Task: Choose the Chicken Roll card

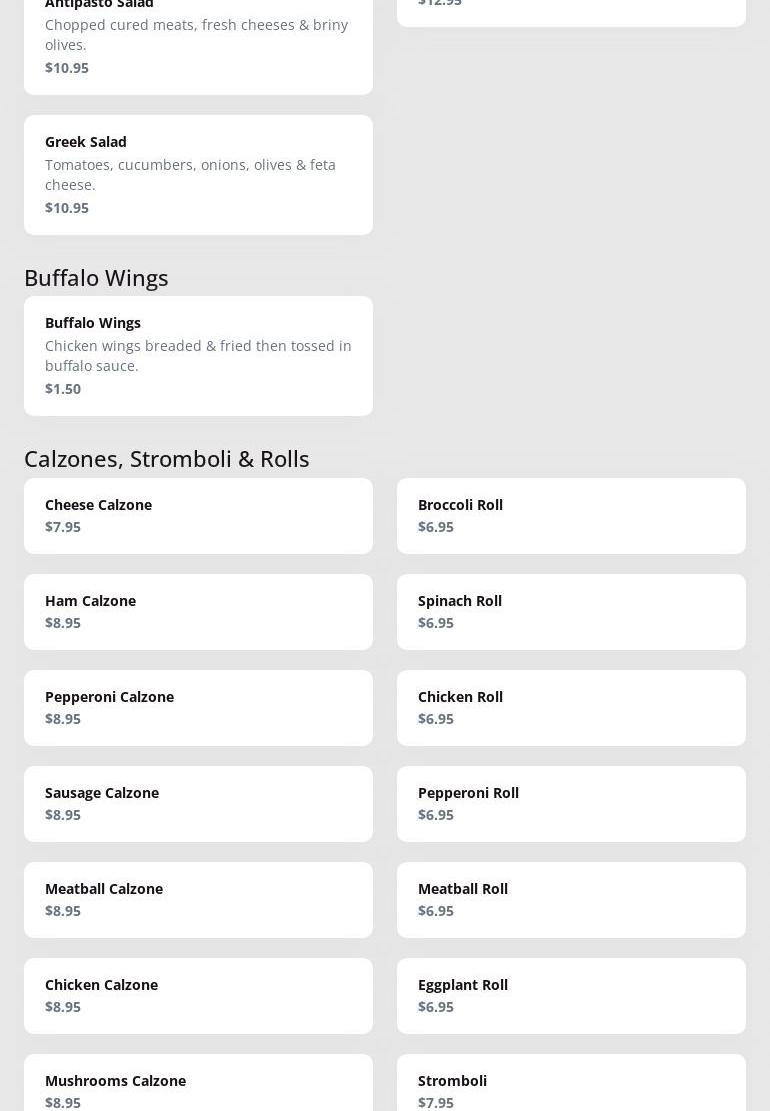Action: click(x=571, y=708)
